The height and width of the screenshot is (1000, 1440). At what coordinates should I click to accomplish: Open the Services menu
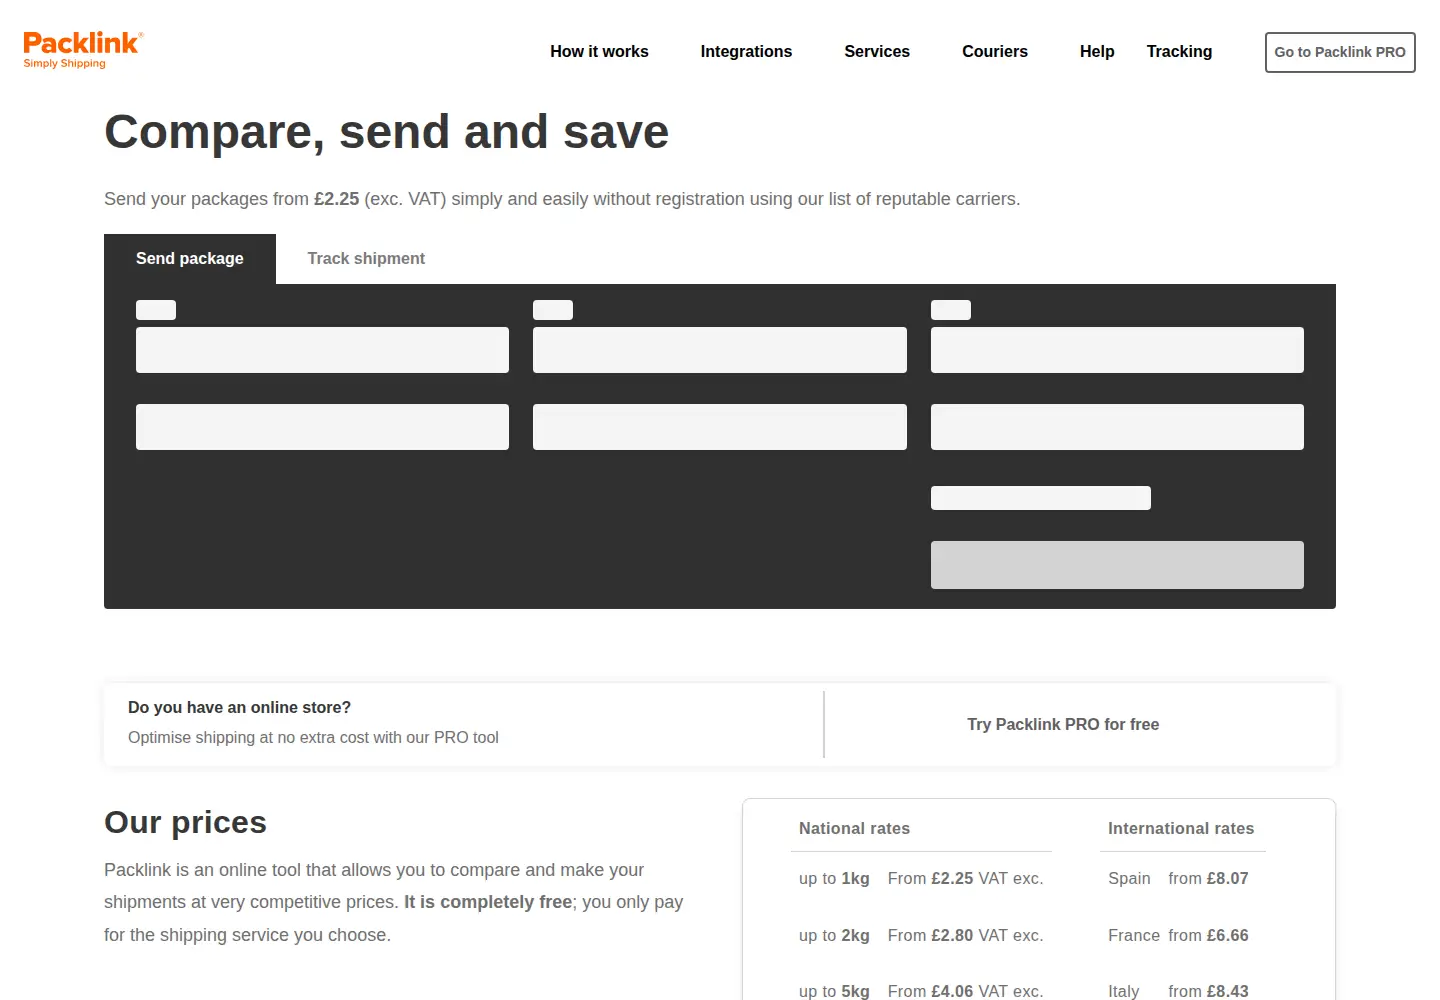pos(877,51)
